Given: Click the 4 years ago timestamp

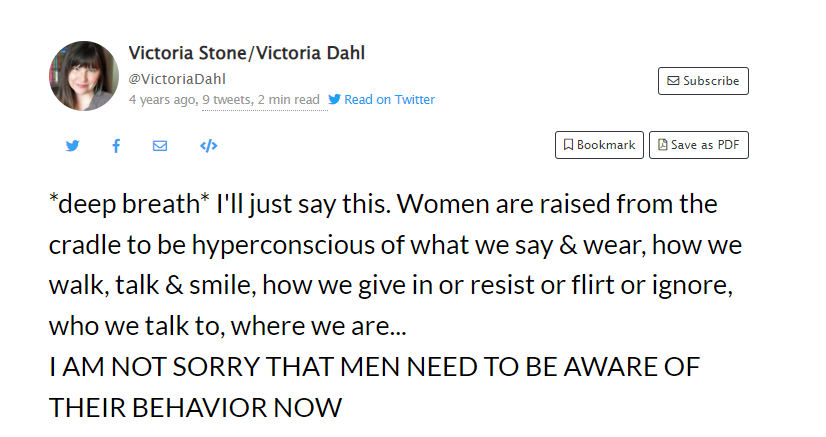Looking at the screenshot, I should coord(163,100).
